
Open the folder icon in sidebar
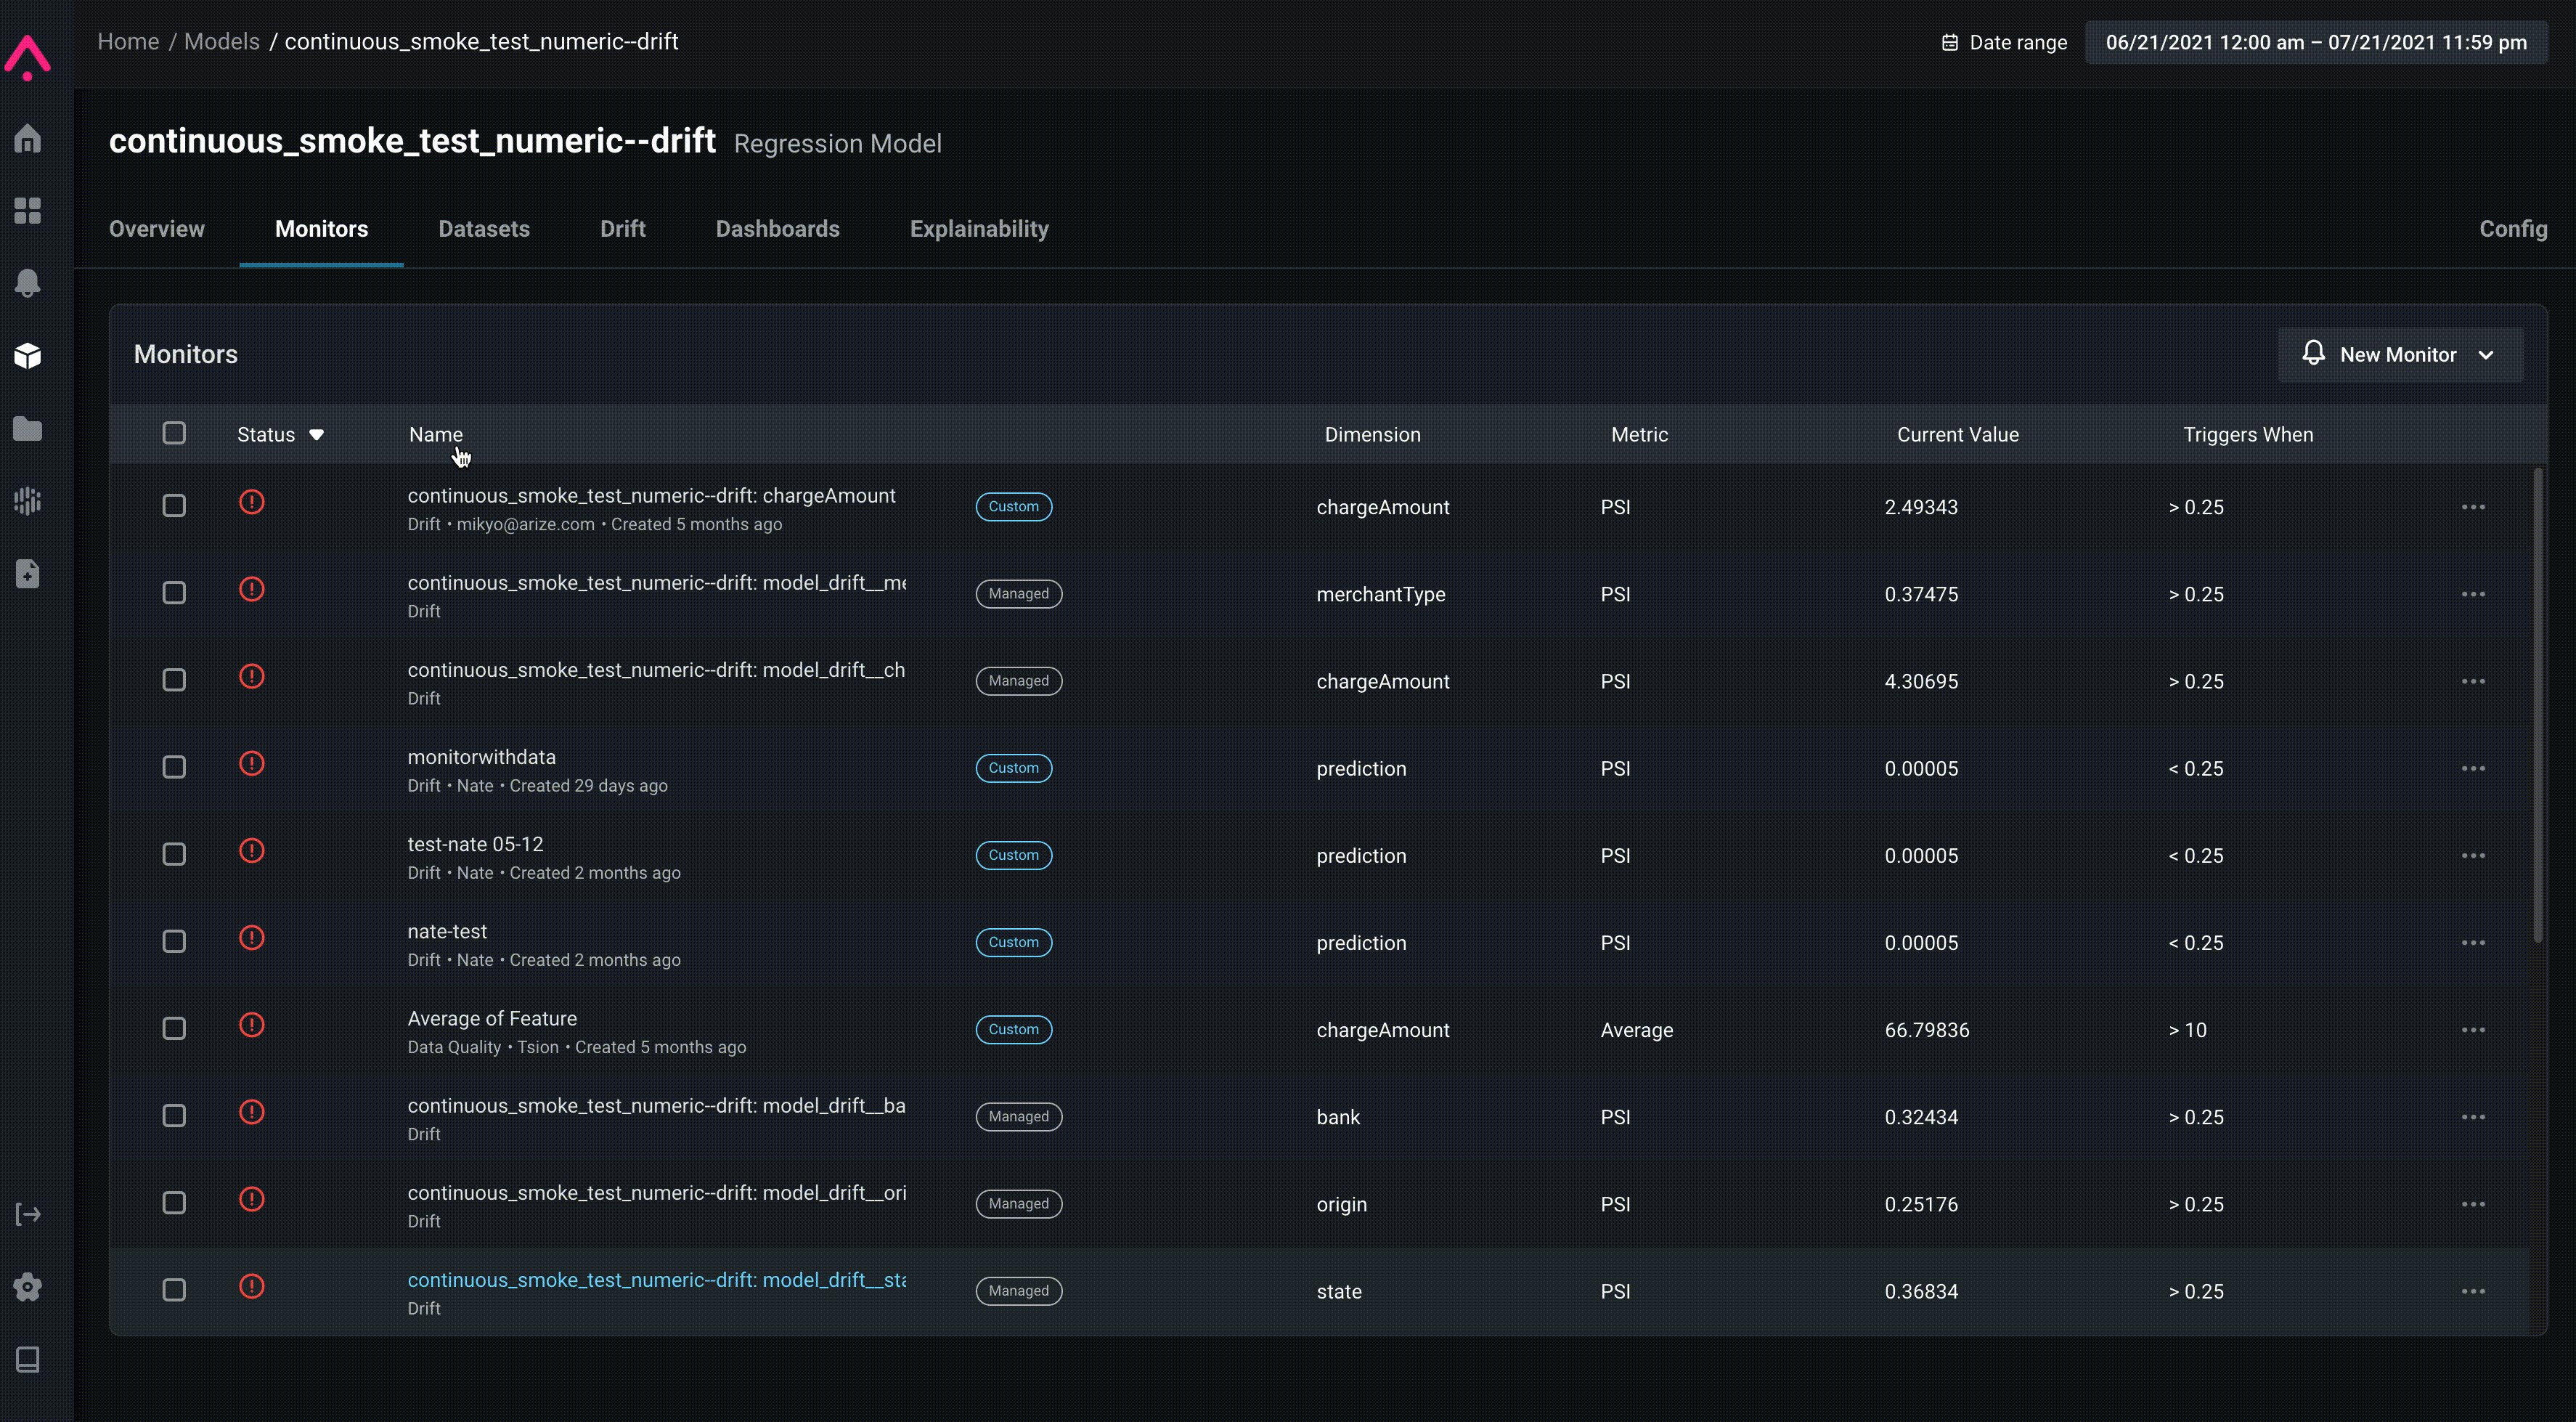click(27, 428)
